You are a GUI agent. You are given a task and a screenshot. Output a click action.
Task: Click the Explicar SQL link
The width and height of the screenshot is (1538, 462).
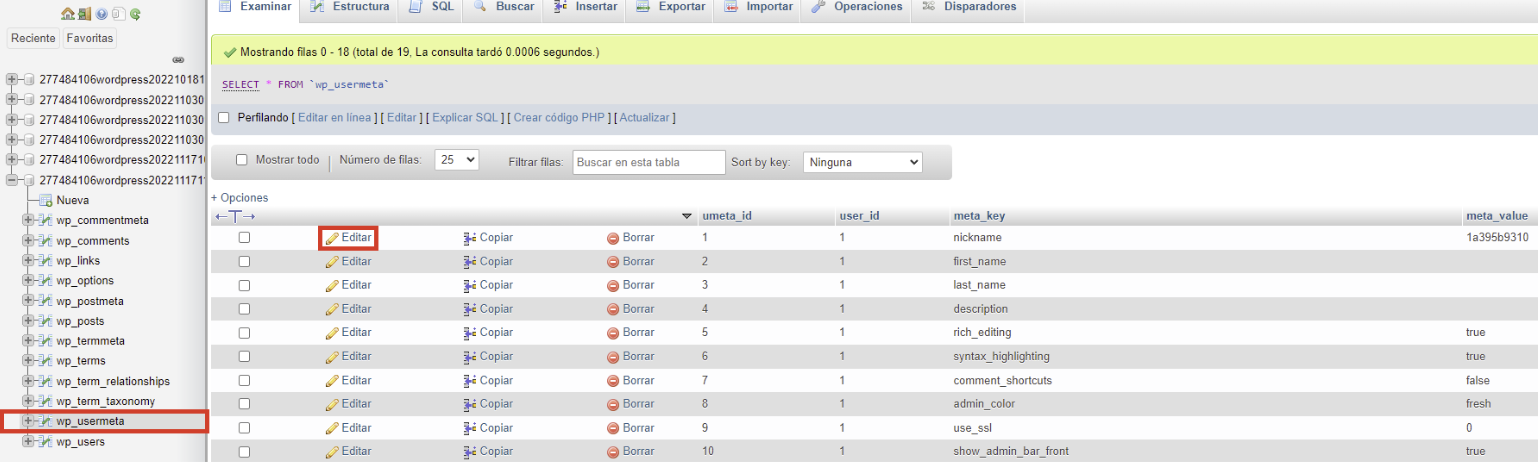[x=465, y=118]
